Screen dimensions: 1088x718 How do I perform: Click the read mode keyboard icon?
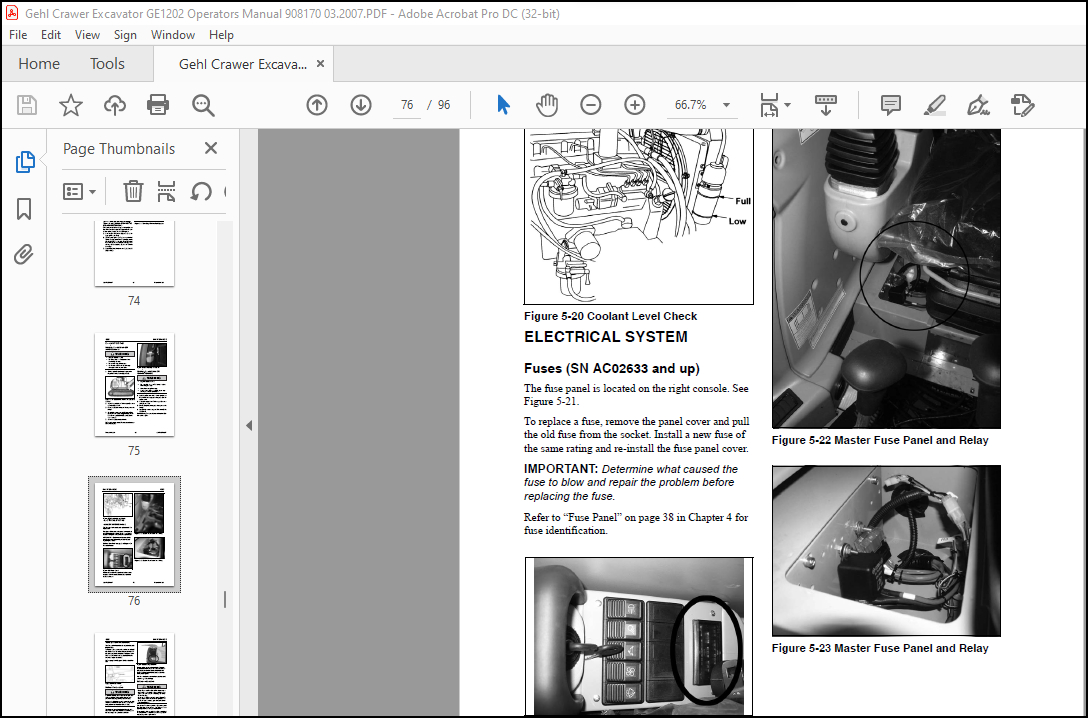826,105
